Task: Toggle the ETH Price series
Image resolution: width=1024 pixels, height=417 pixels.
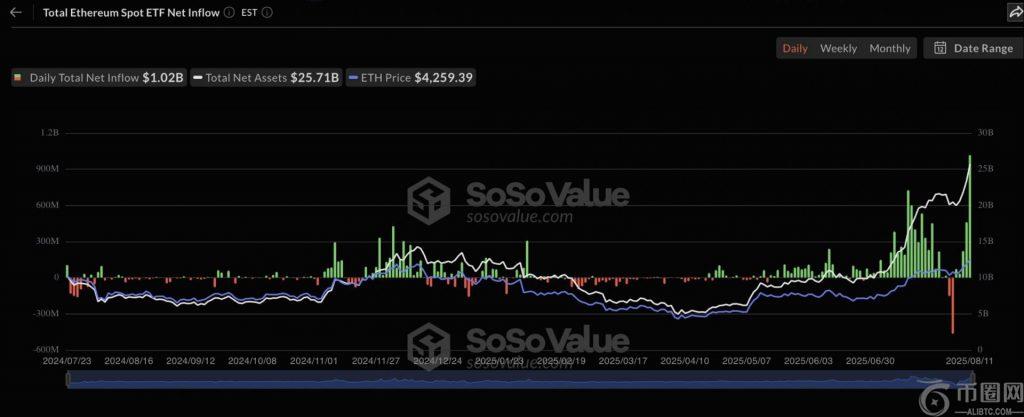Action: pos(410,77)
